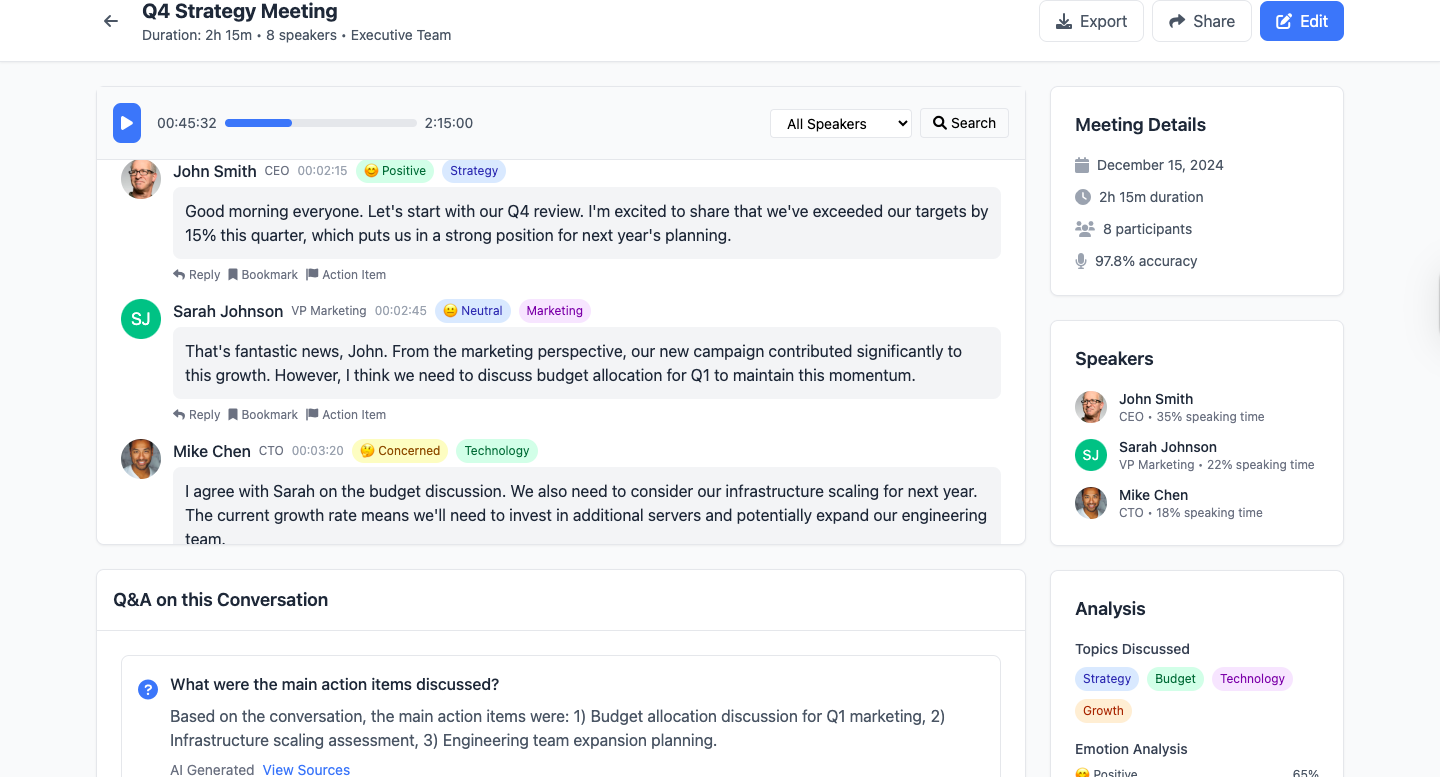This screenshot has width=1440, height=777.
Task: Reply to Sarah Johnson's message
Action: (196, 415)
